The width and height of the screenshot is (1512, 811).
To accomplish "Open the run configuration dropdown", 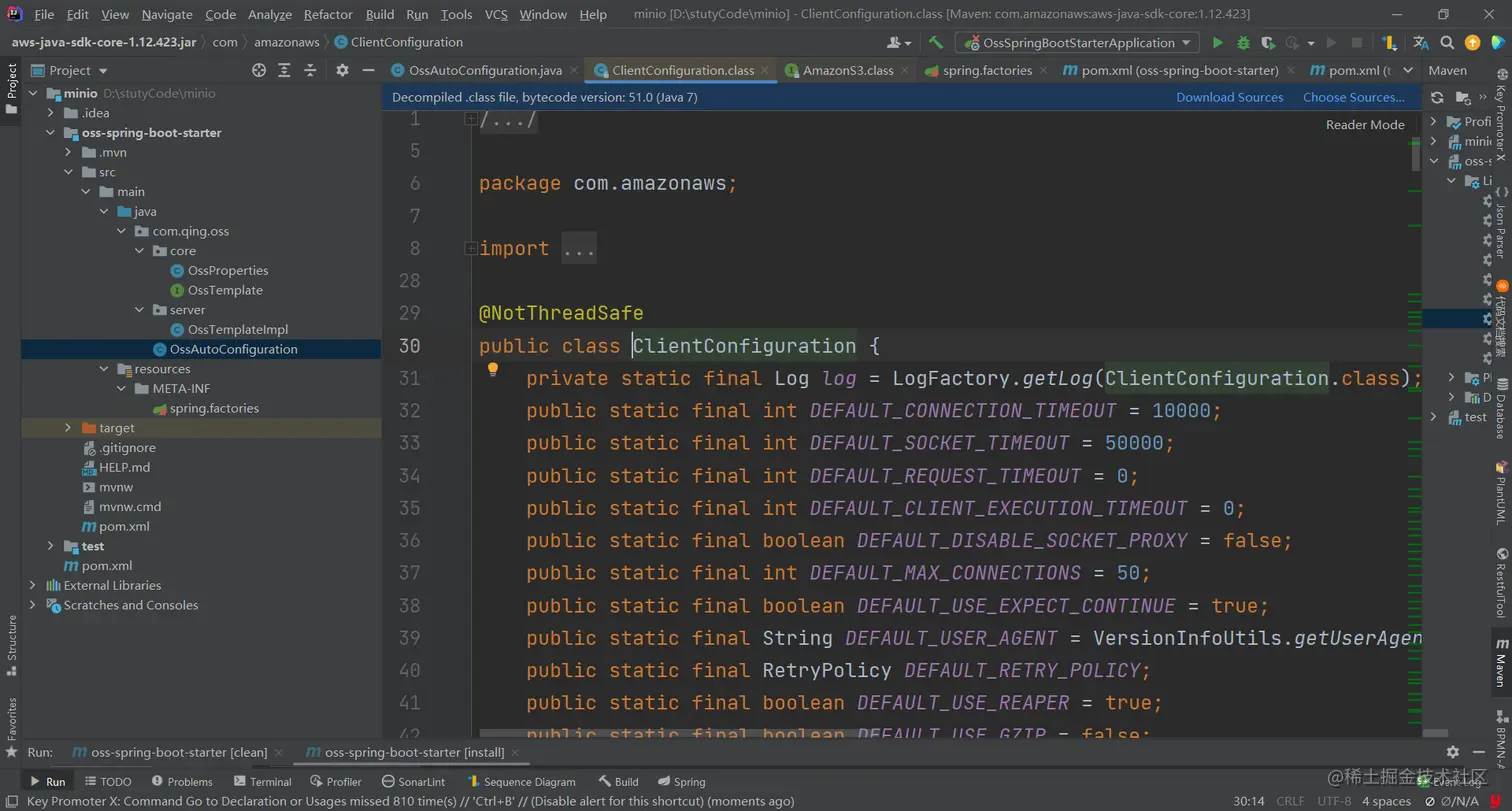I will pos(1076,43).
